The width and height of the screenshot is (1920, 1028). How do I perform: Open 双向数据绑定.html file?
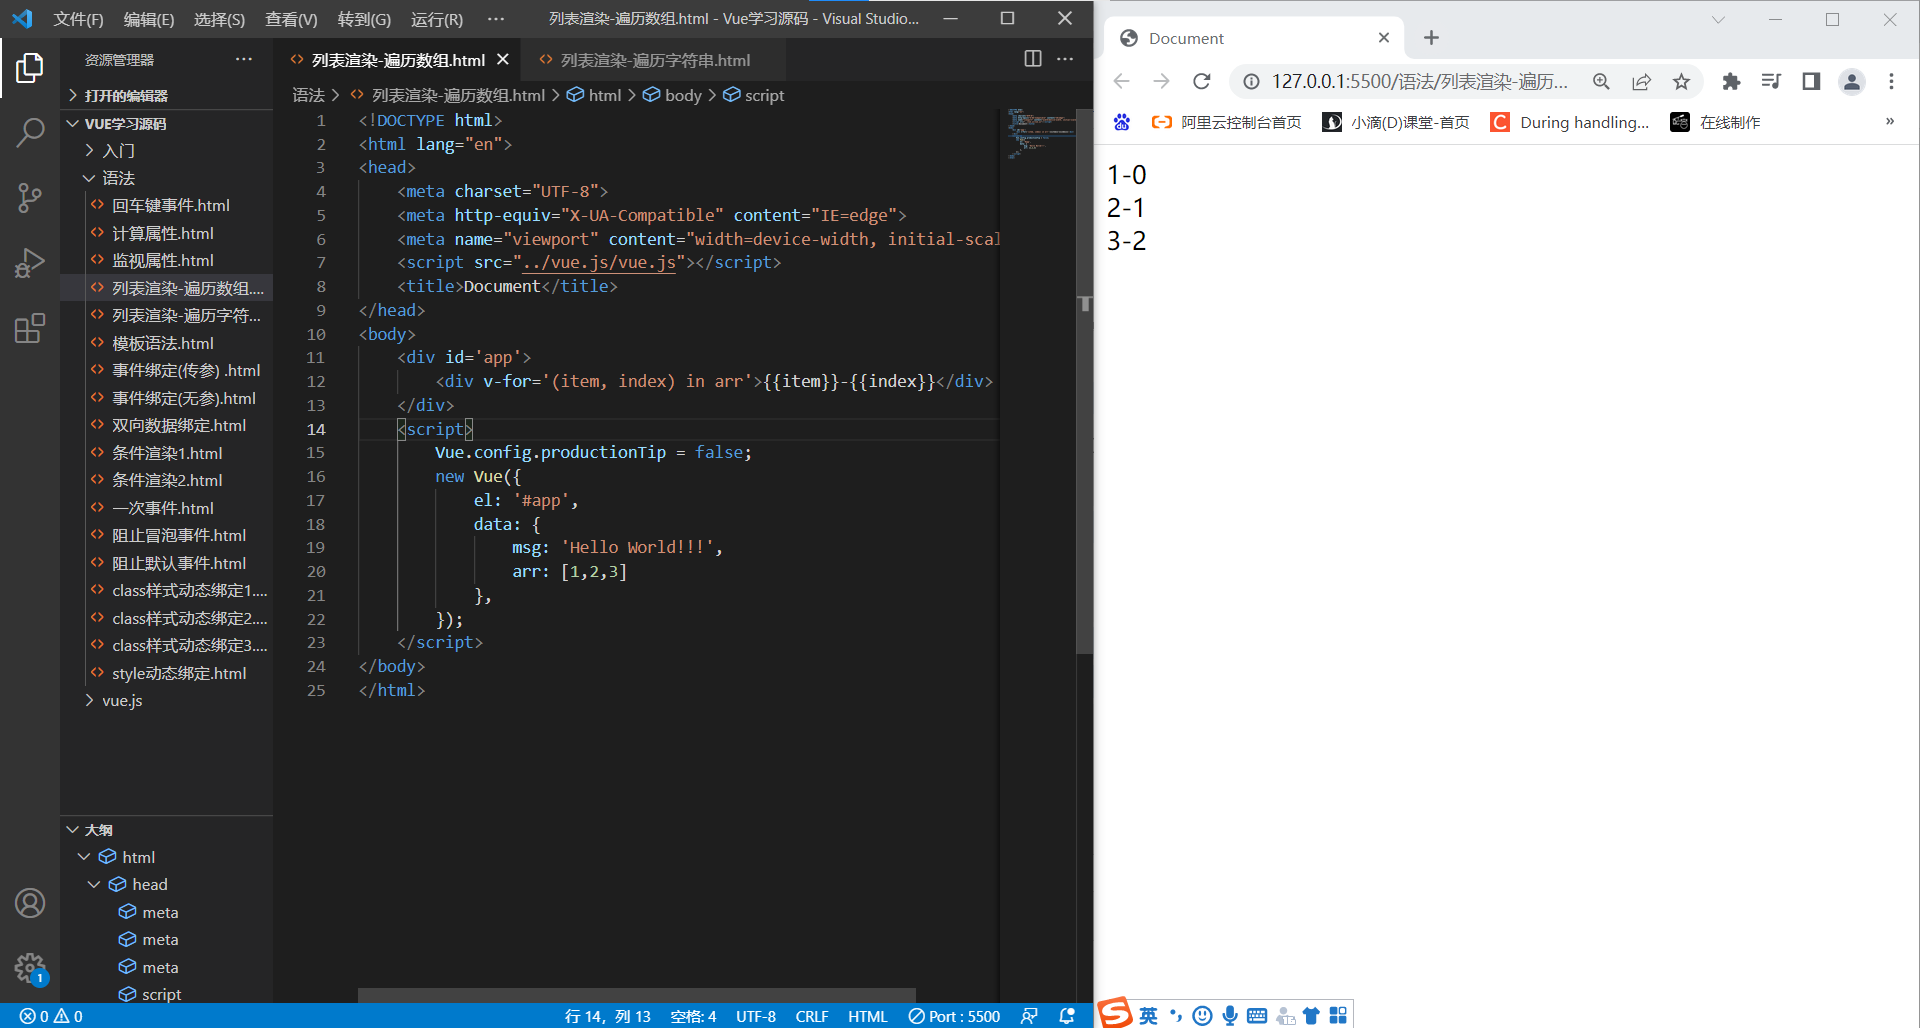[178, 425]
